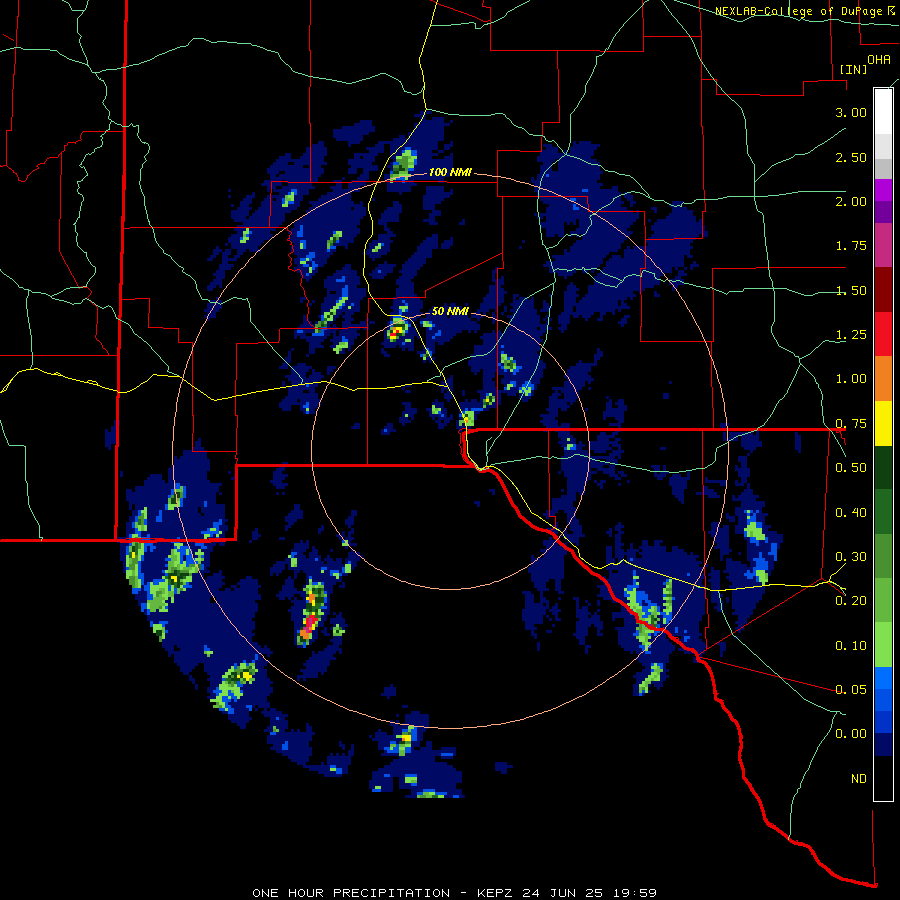Pick the pink legend swatch
The image size is (900, 900).
[883, 246]
